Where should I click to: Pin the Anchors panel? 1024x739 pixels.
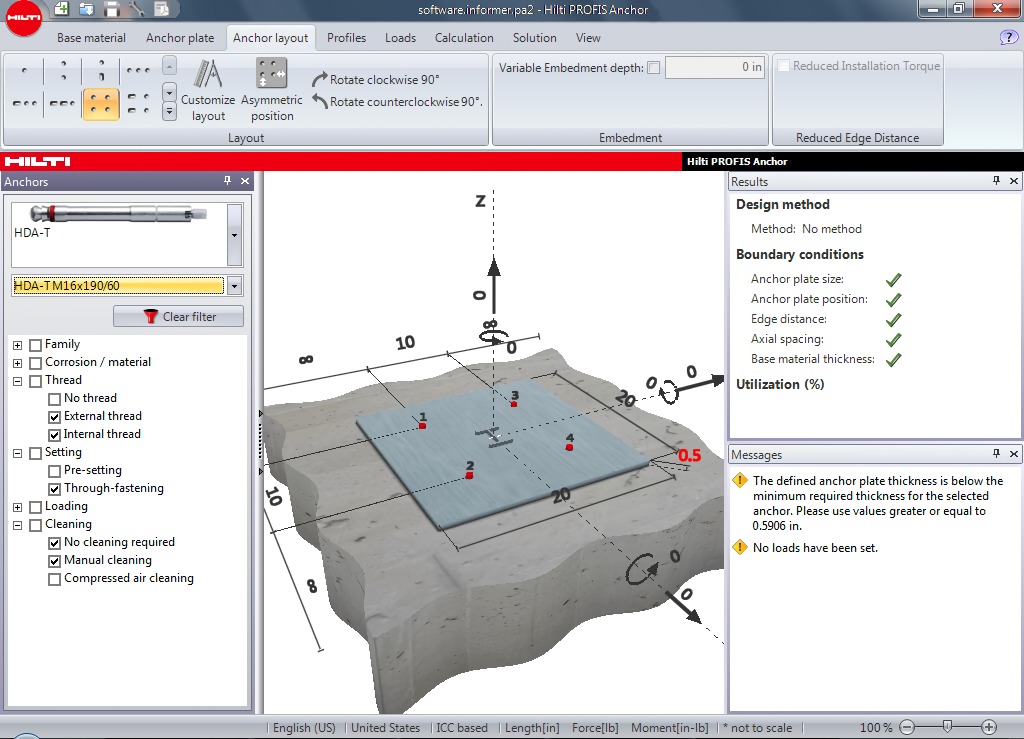(227, 181)
